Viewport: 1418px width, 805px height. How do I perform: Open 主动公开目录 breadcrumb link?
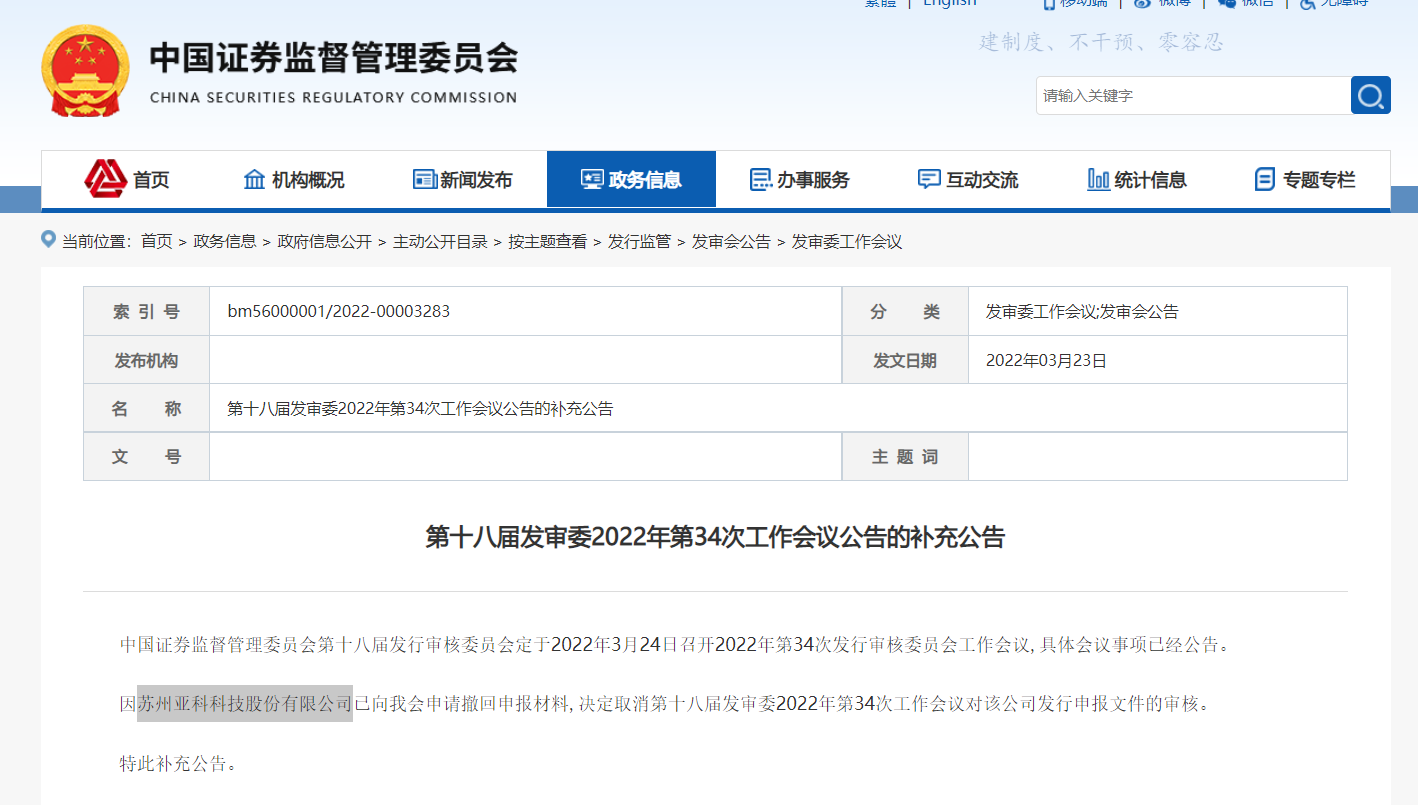point(440,241)
